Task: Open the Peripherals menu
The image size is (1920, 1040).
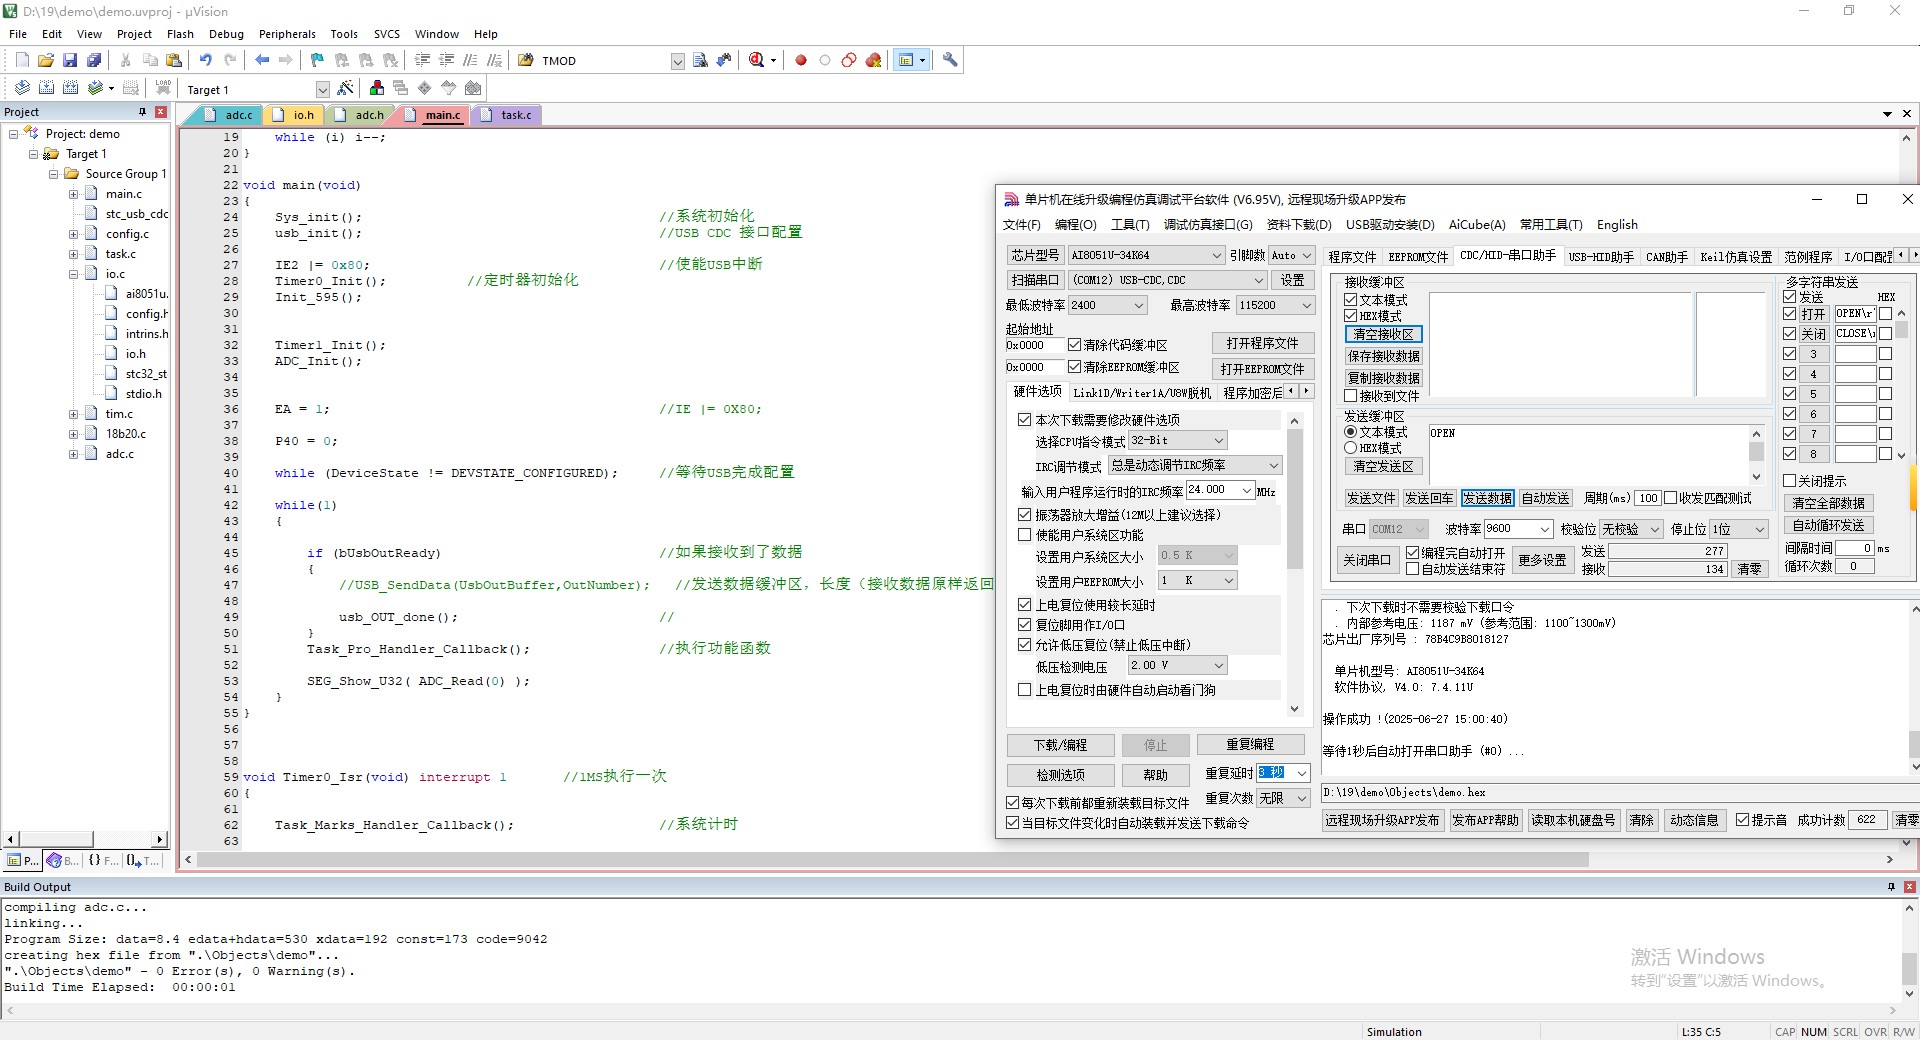Action: click(287, 34)
